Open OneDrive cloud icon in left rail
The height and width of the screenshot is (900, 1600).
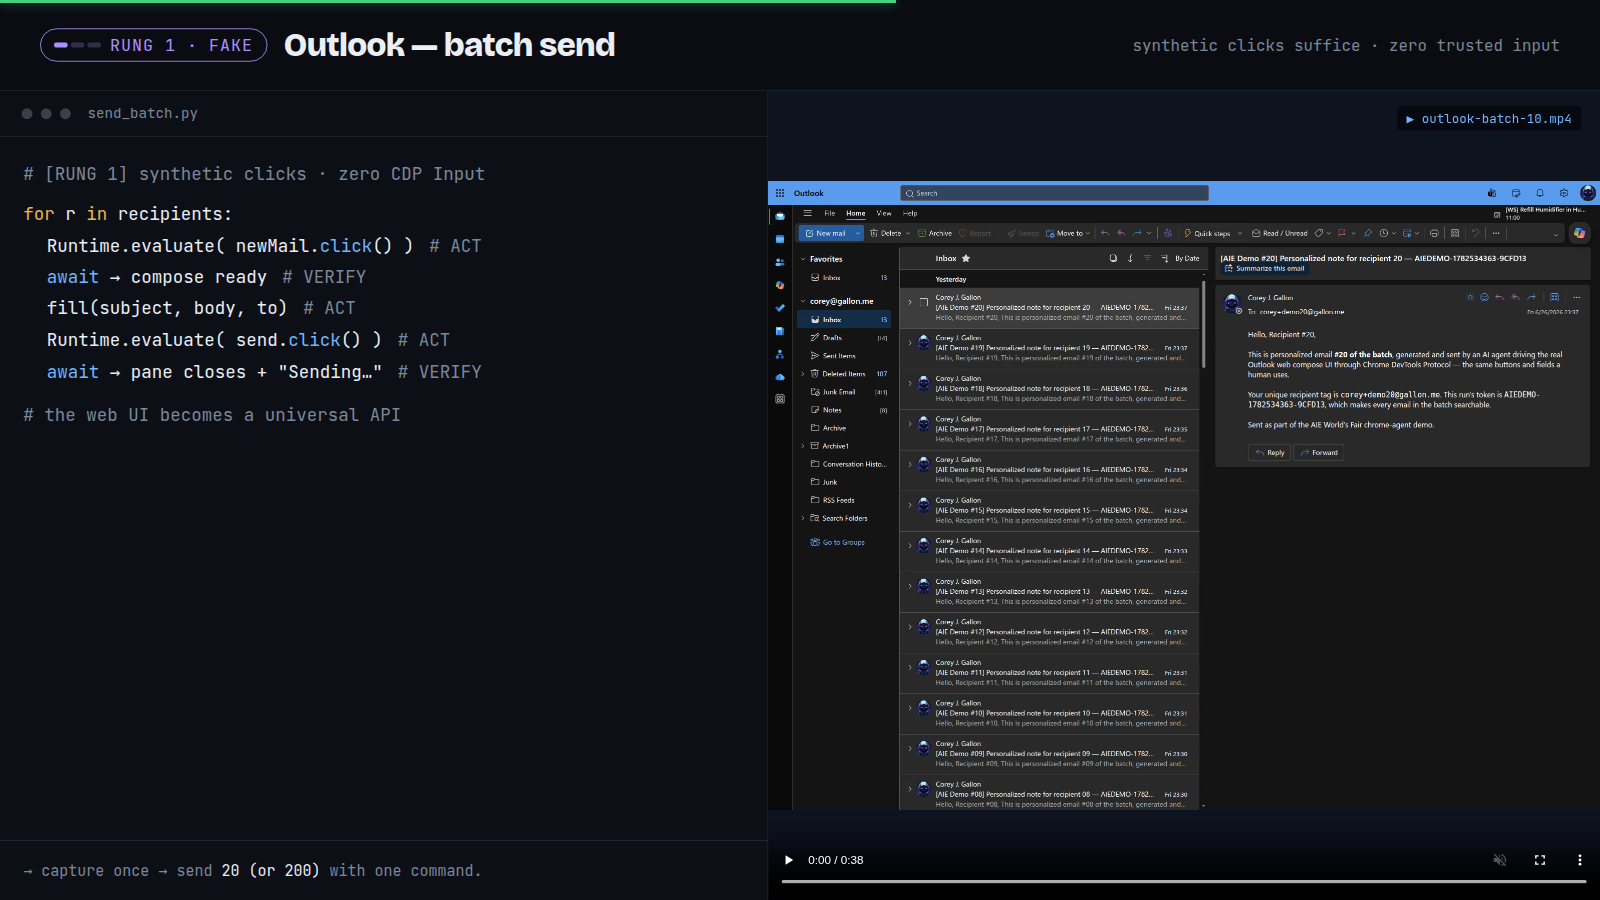pyautogui.click(x=780, y=377)
